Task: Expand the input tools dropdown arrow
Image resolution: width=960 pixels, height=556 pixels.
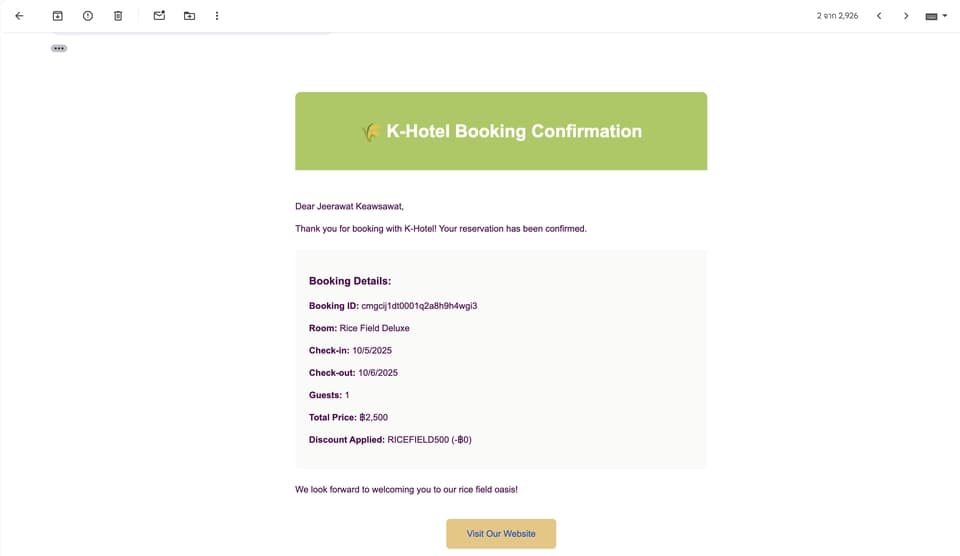Action: (945, 16)
